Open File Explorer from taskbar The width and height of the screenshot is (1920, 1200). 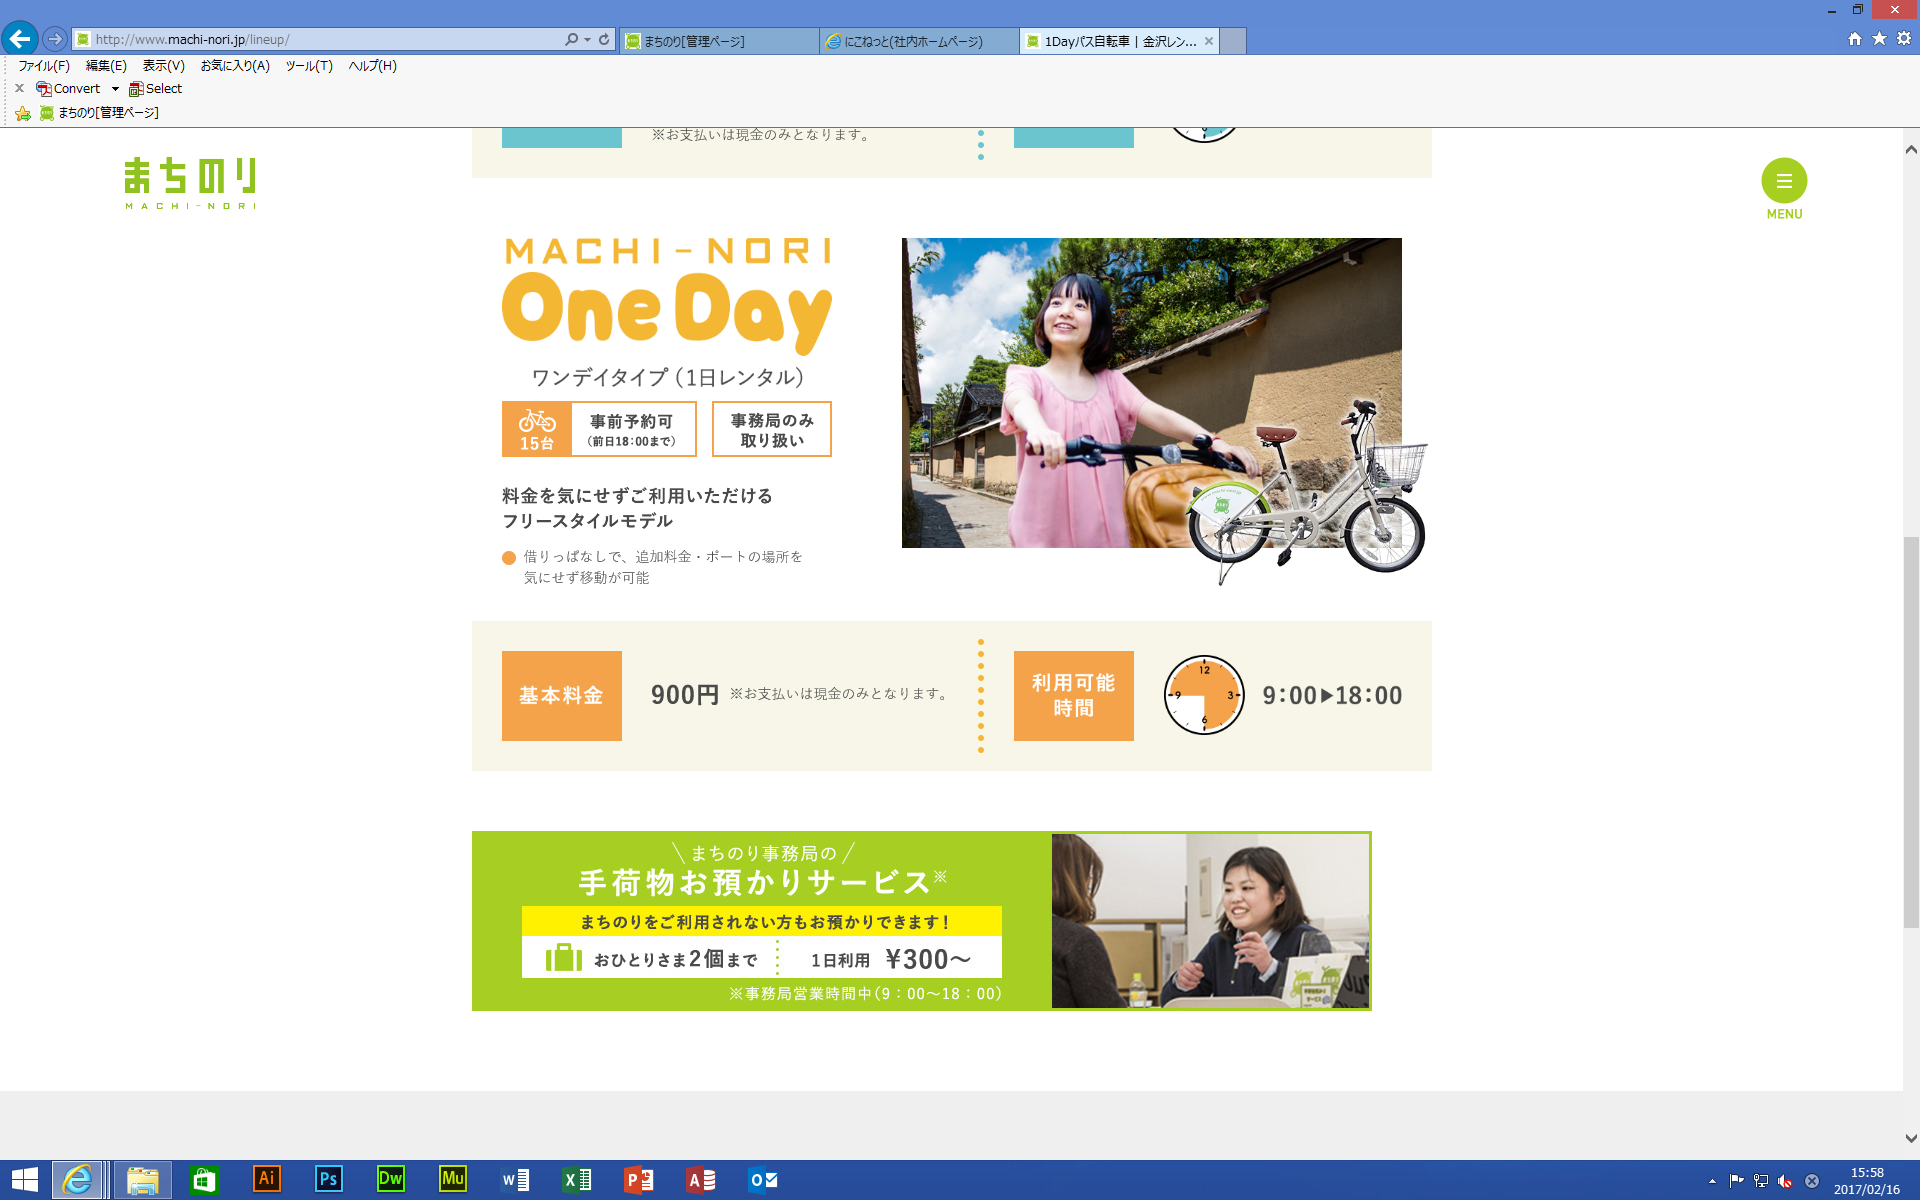pos(142,1180)
